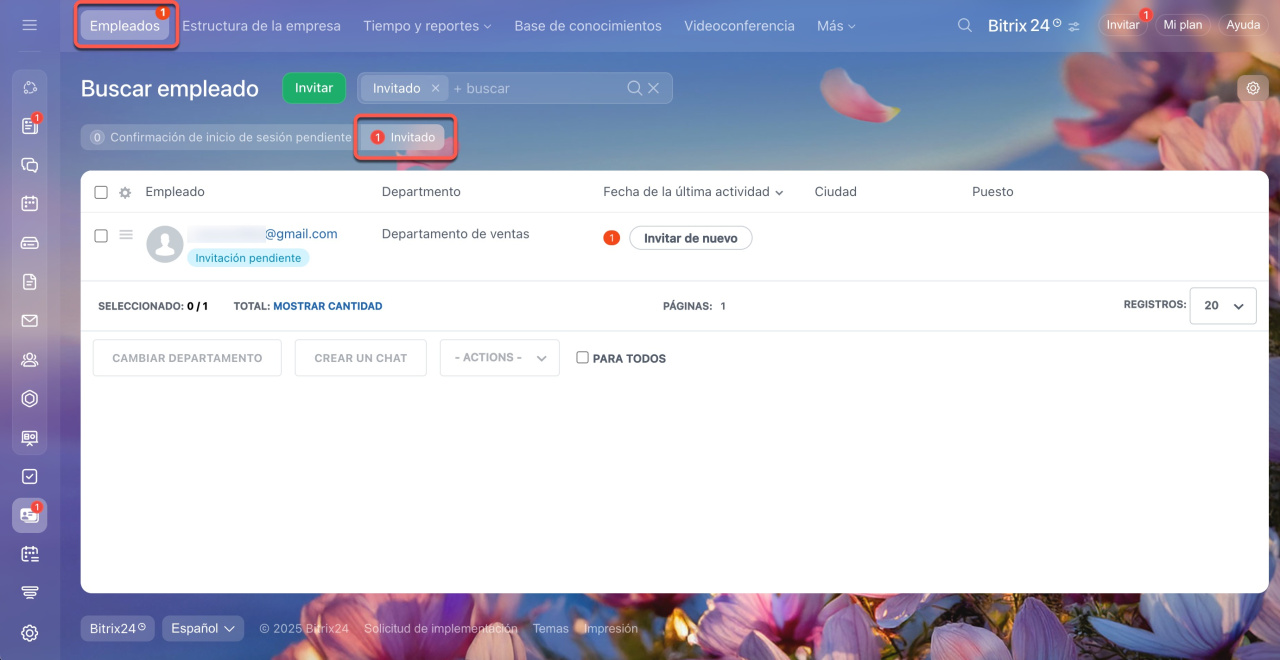
Task: Open the Registros 20 dropdown
Action: pos(1223,306)
